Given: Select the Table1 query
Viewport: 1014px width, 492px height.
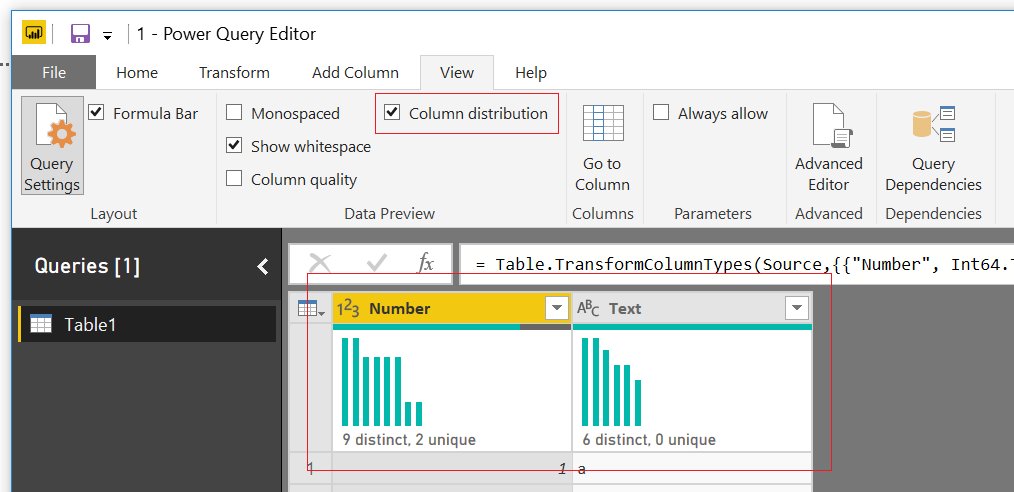Looking at the screenshot, I should [147, 324].
